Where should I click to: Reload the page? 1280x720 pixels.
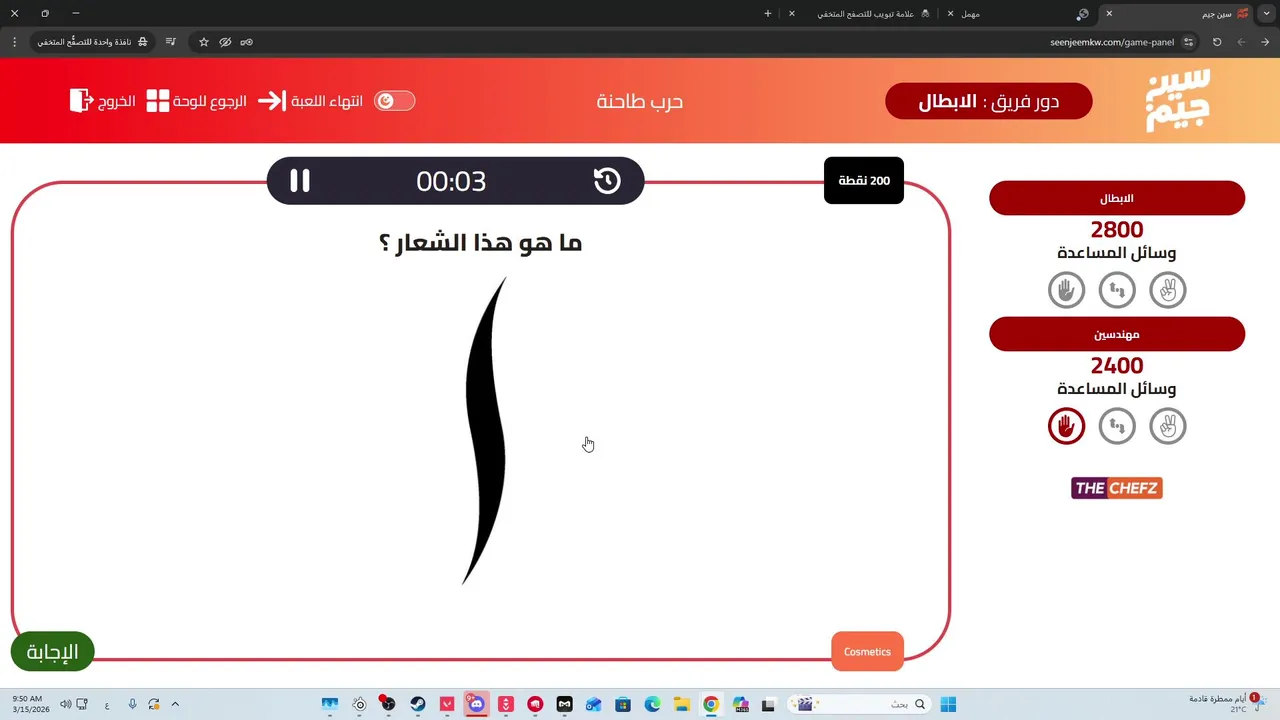click(x=1217, y=42)
